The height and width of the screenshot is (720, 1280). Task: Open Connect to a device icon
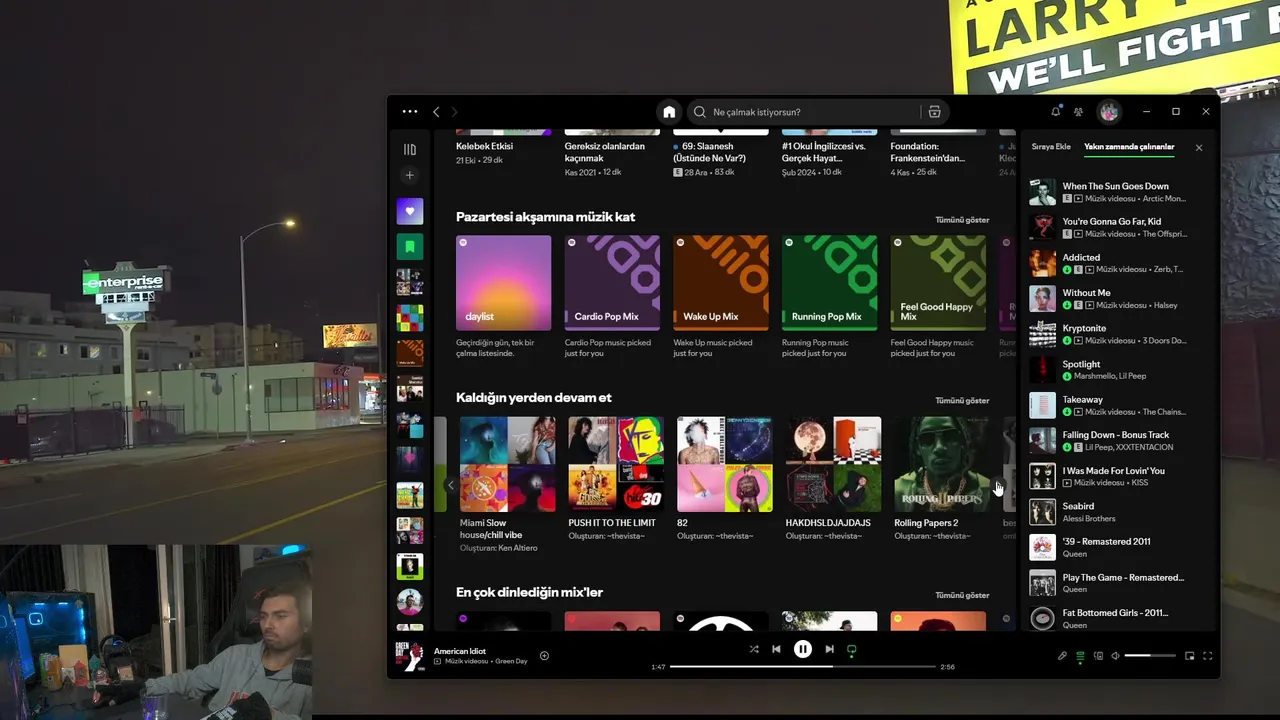1098,656
